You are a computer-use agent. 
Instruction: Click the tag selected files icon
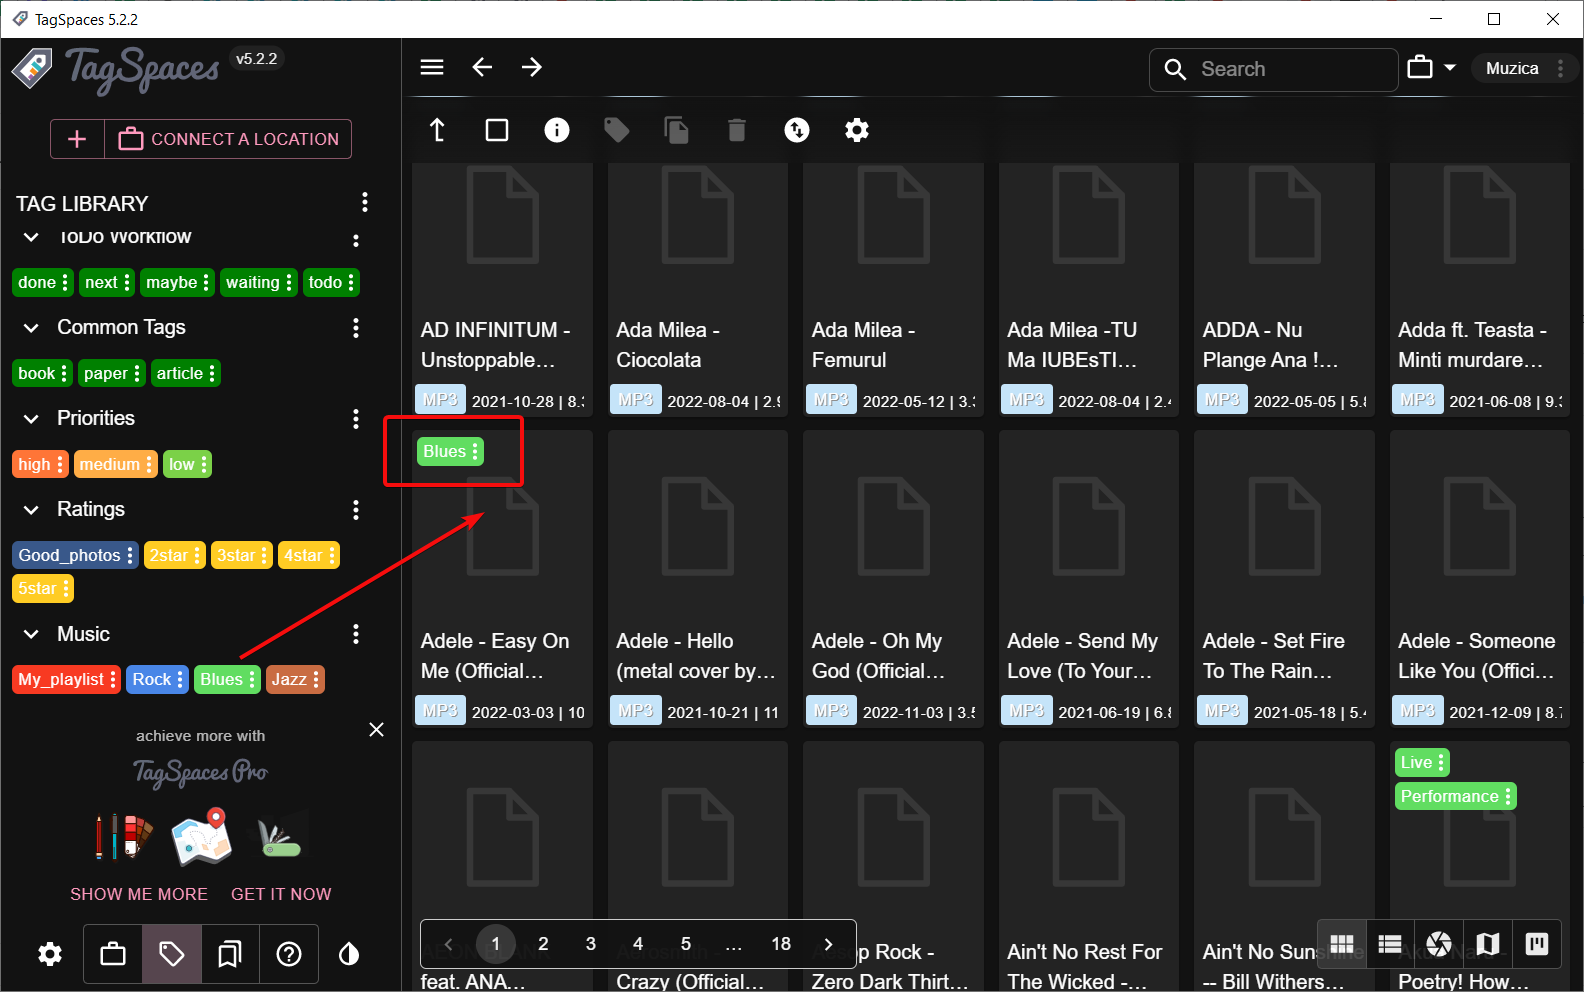617,130
